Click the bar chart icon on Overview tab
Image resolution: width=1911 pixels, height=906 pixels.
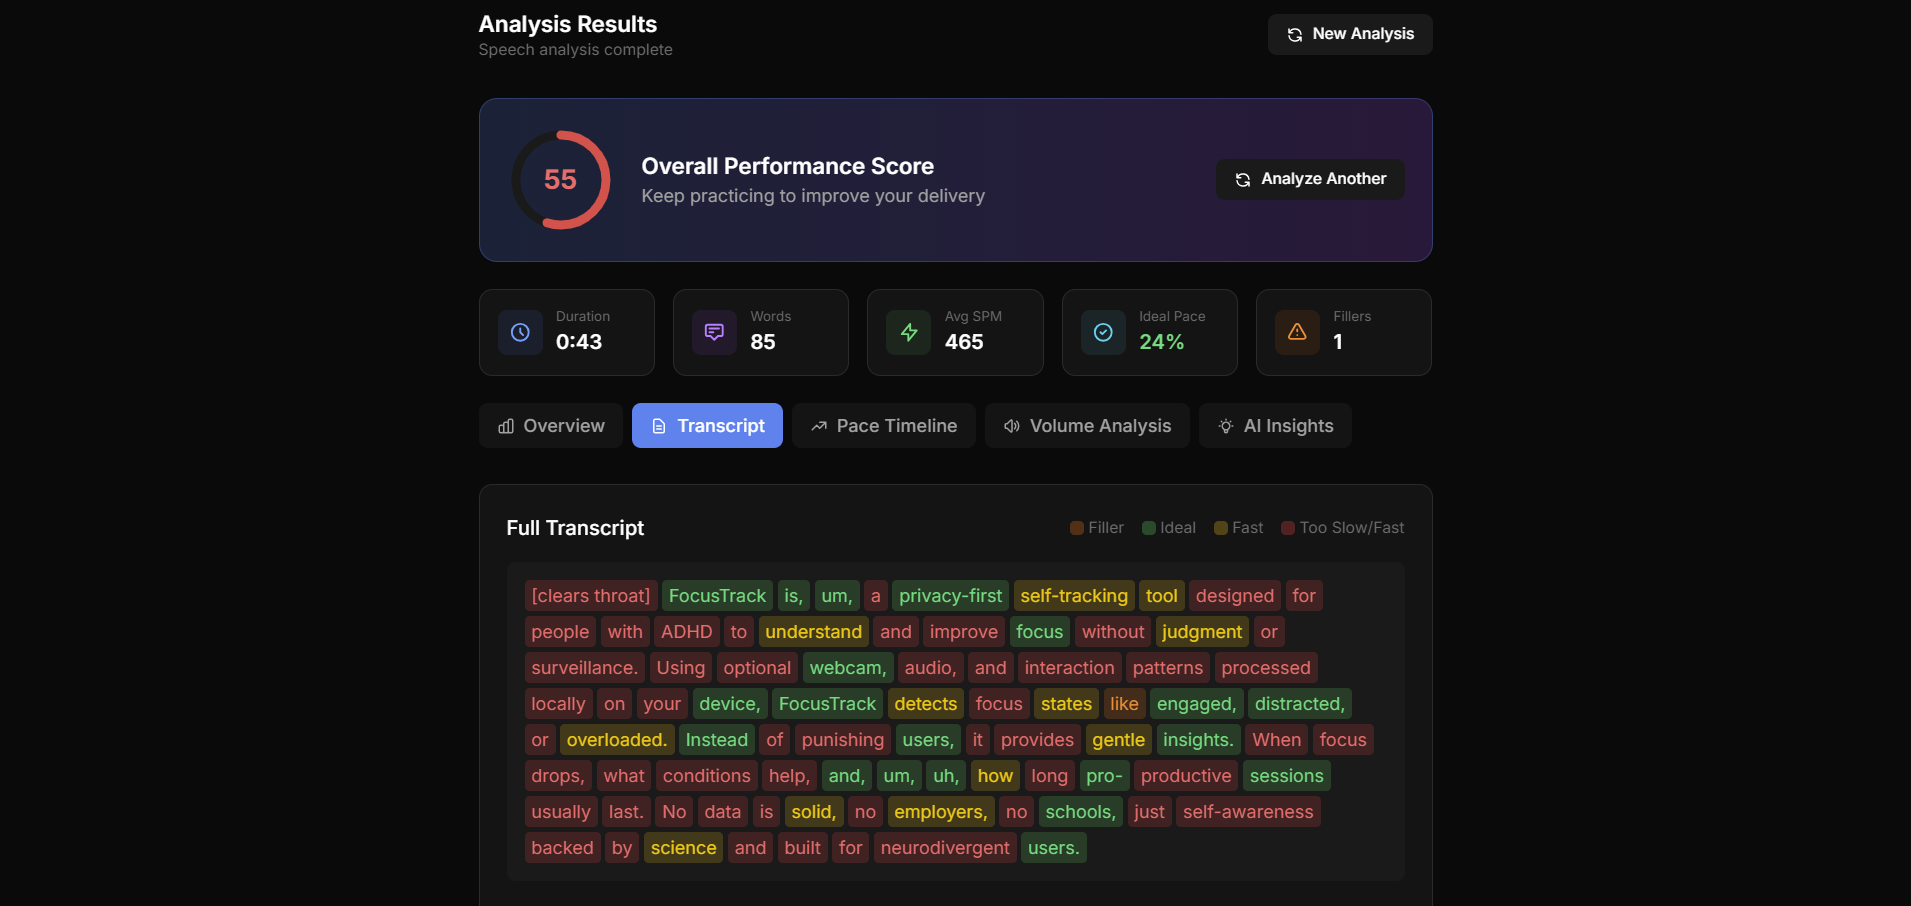pos(506,426)
